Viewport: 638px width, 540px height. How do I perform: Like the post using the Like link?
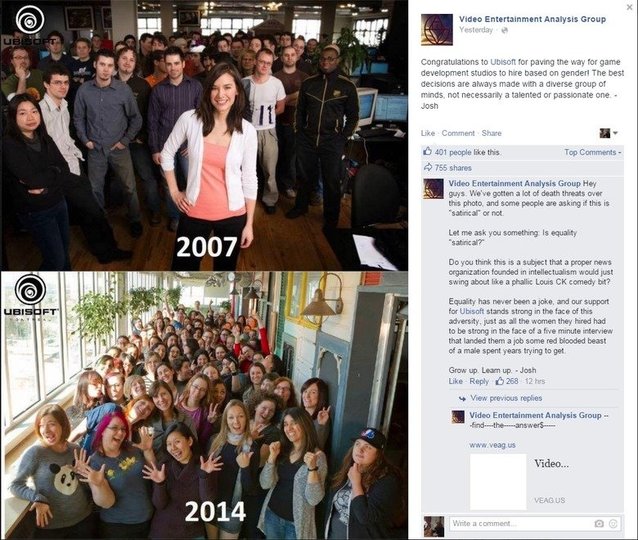pyautogui.click(x=428, y=133)
